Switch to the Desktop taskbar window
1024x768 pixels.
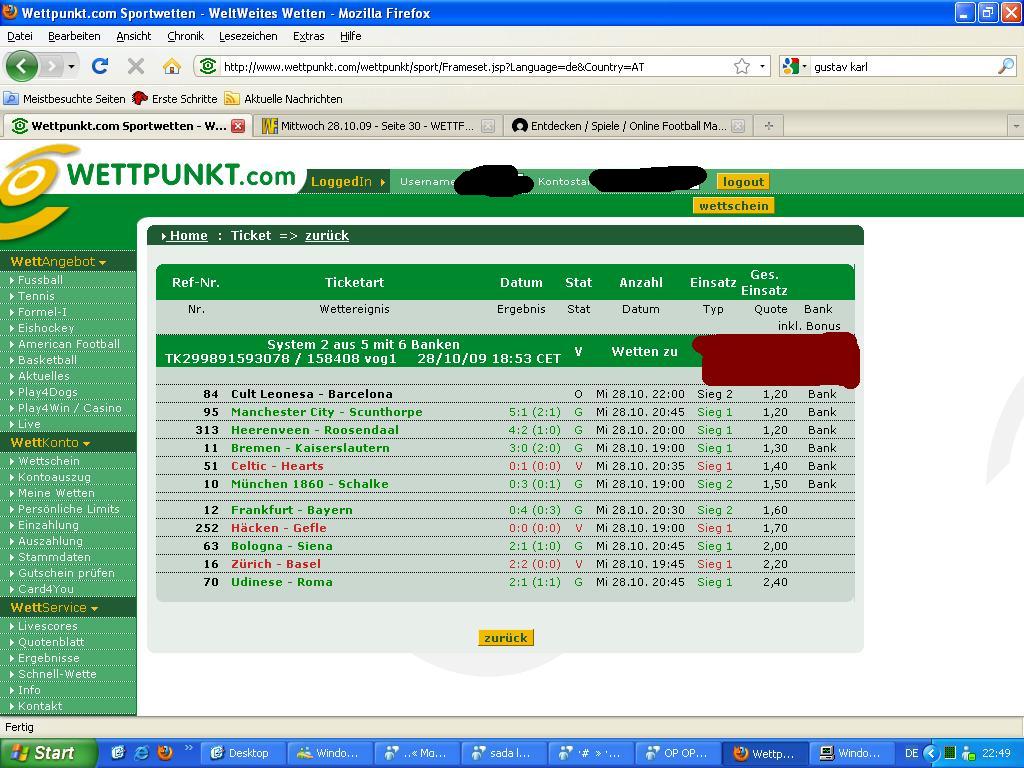(x=241, y=753)
